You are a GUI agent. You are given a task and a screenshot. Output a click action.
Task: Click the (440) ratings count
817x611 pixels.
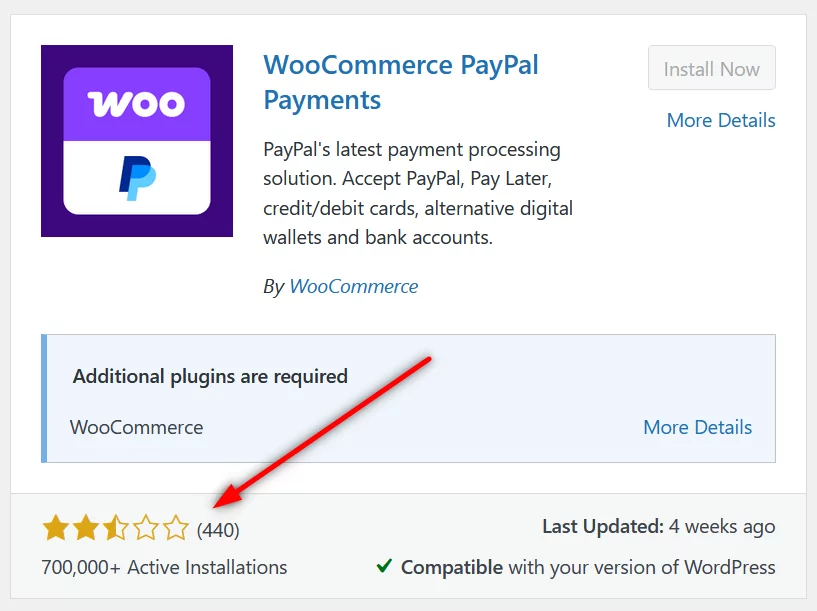click(218, 530)
